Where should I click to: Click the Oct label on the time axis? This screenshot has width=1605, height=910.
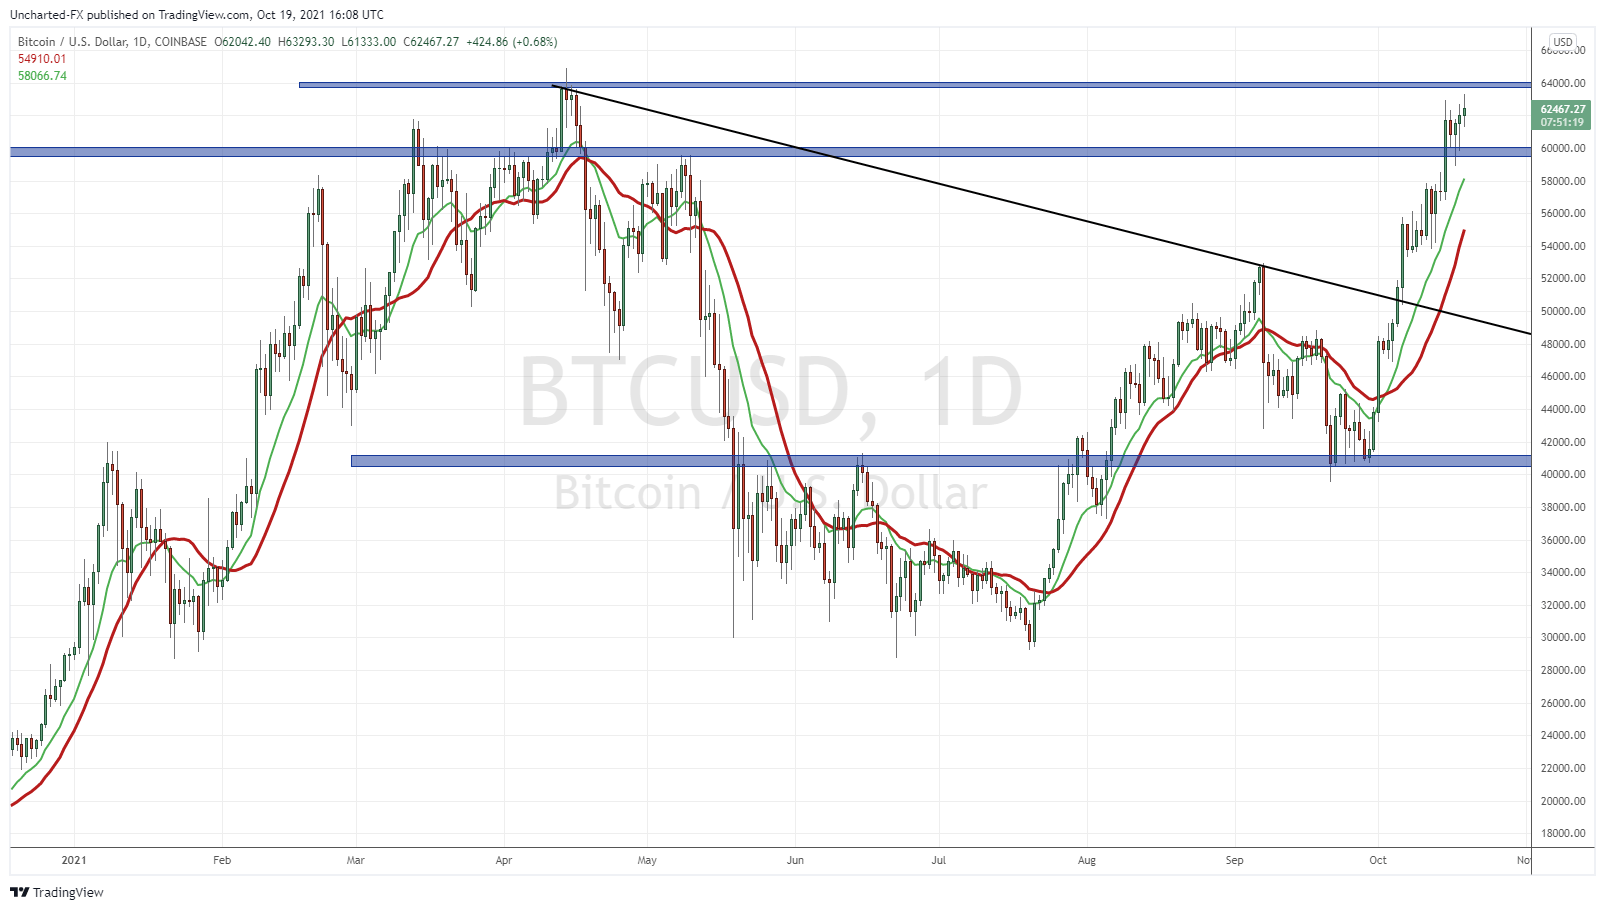click(1378, 860)
